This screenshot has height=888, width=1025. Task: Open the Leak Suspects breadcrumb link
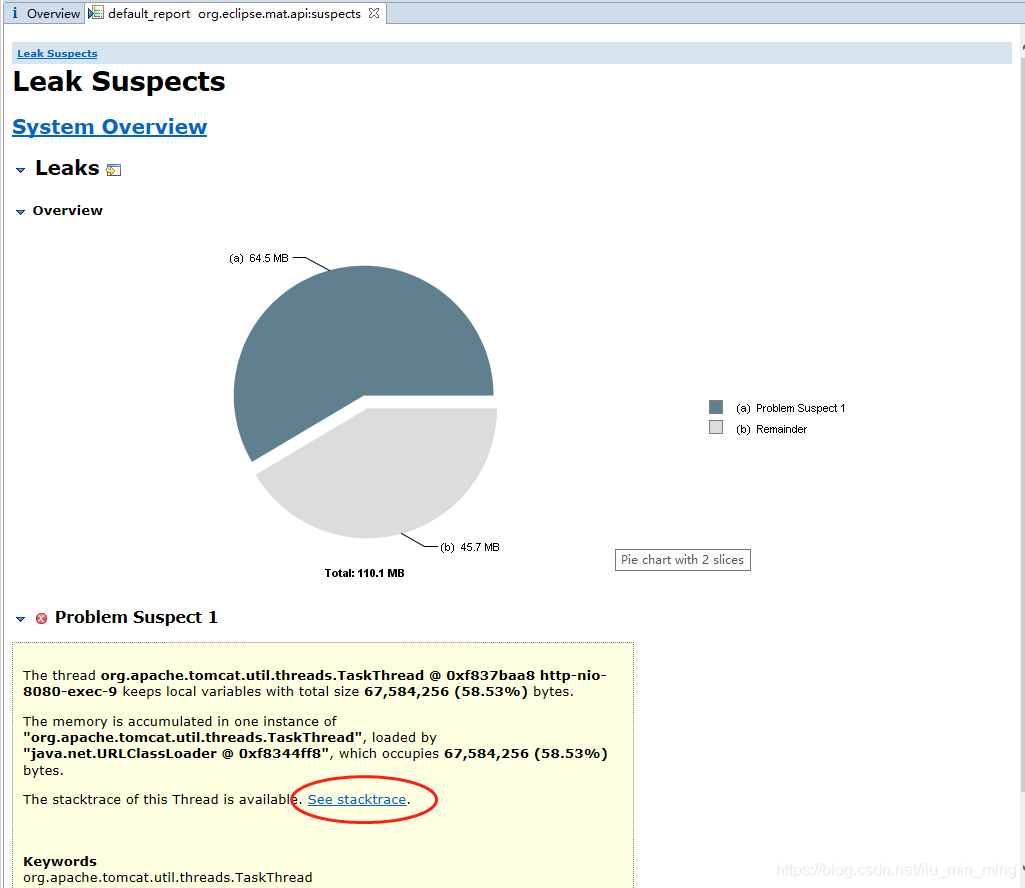click(x=58, y=54)
